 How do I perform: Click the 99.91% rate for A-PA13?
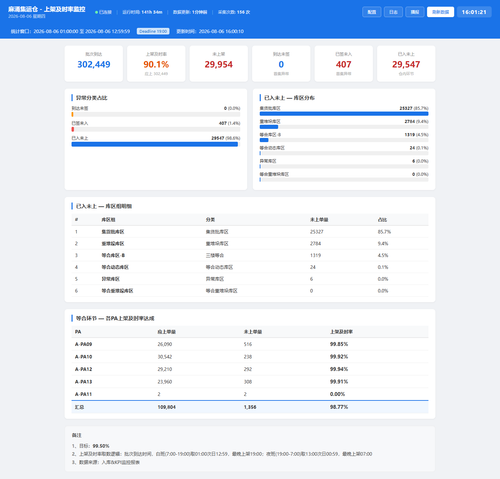pos(339,382)
